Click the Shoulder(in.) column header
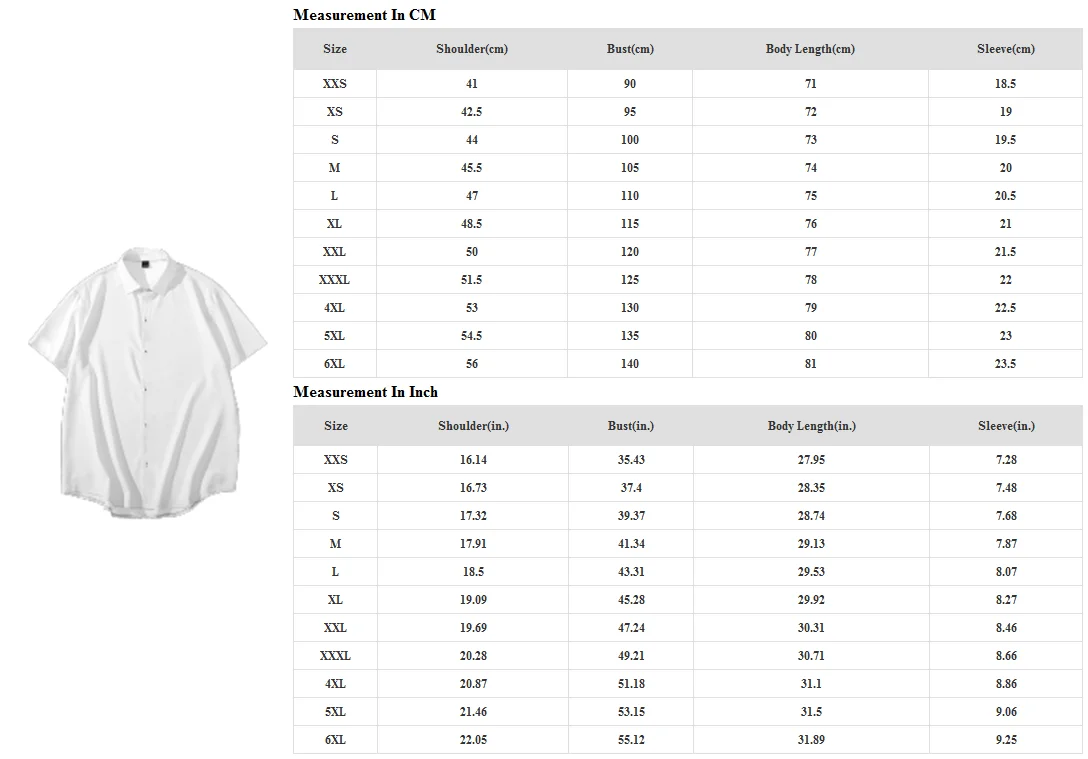Viewport: 1088px width, 759px height. pyautogui.click(x=473, y=426)
